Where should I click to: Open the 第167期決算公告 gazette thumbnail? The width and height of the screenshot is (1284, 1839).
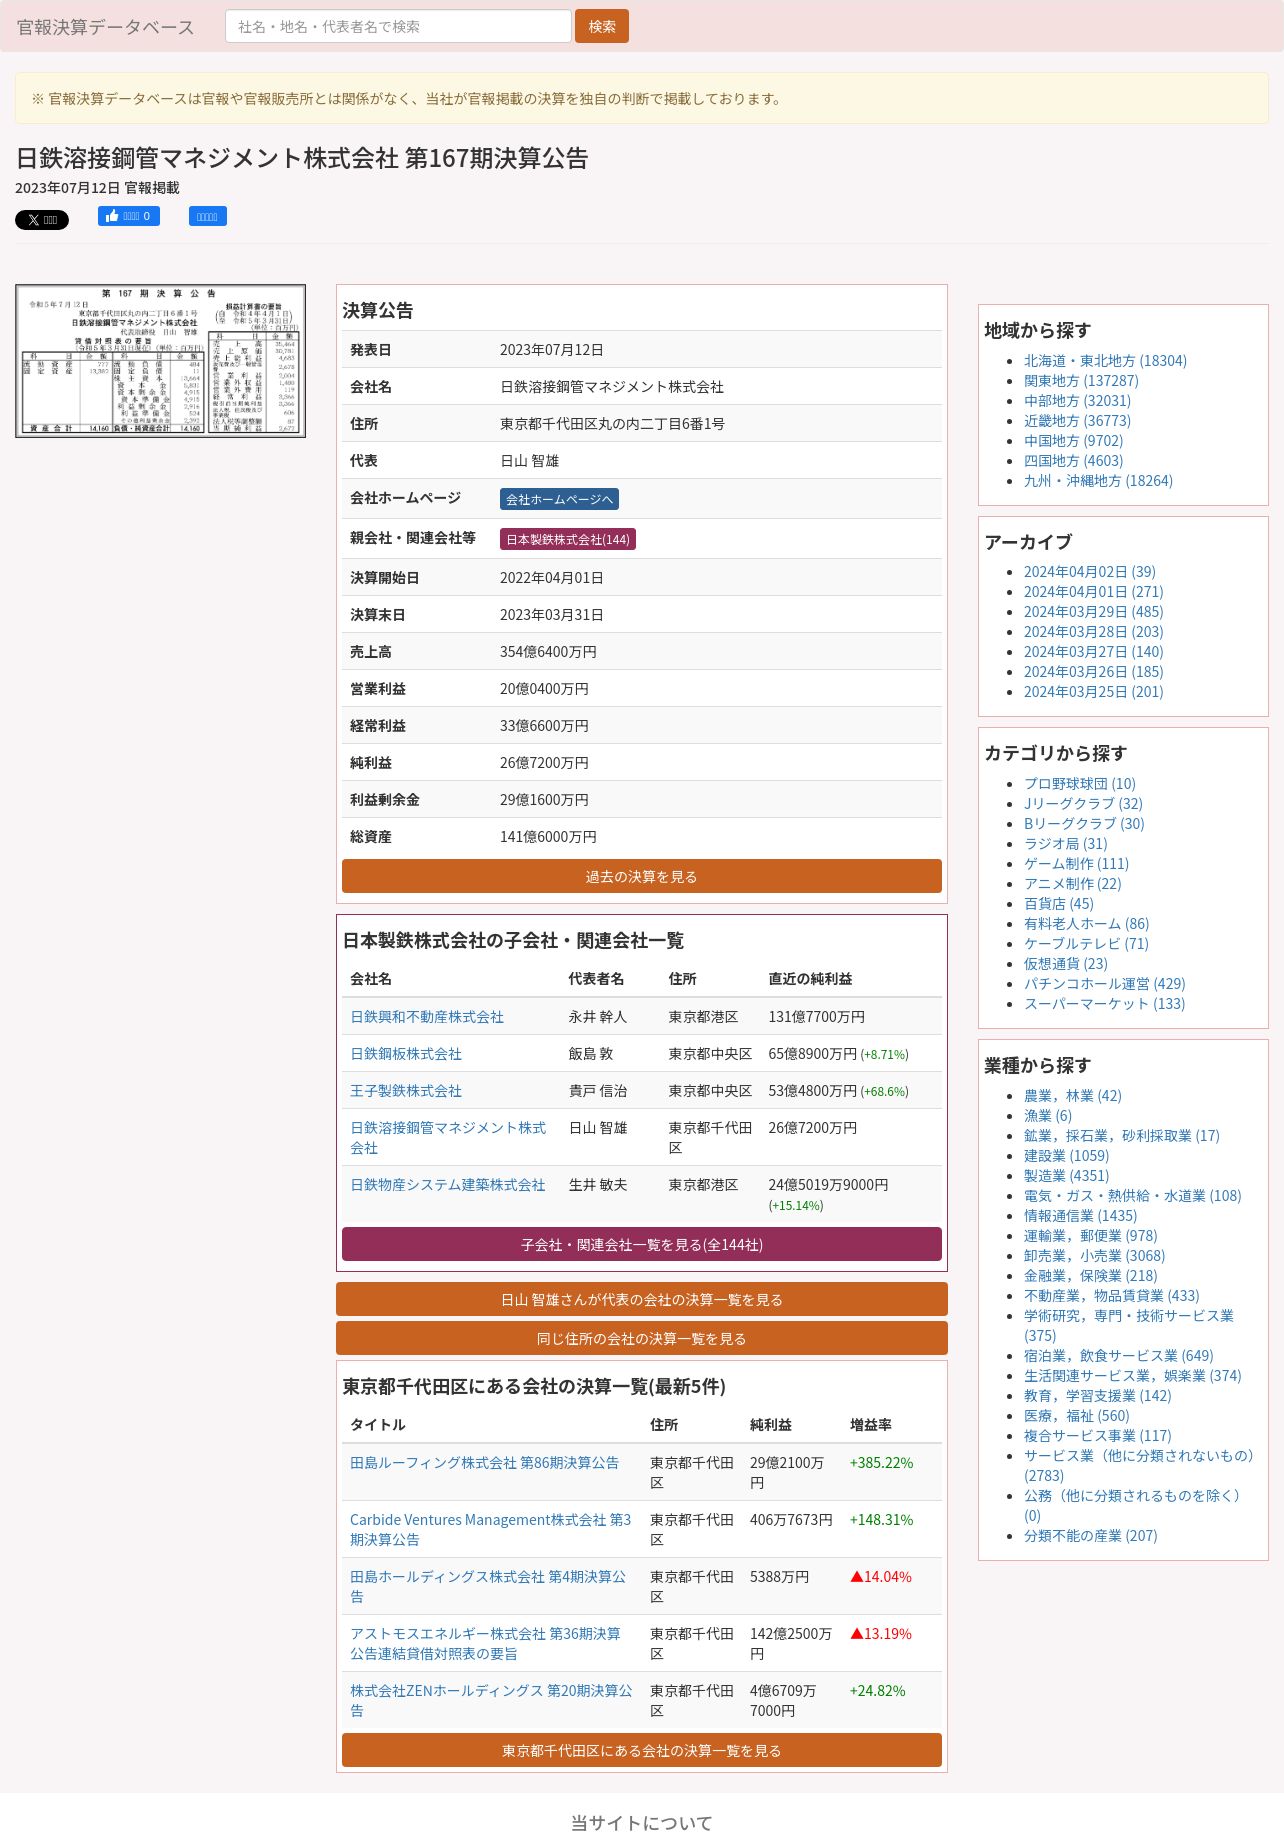coord(160,361)
